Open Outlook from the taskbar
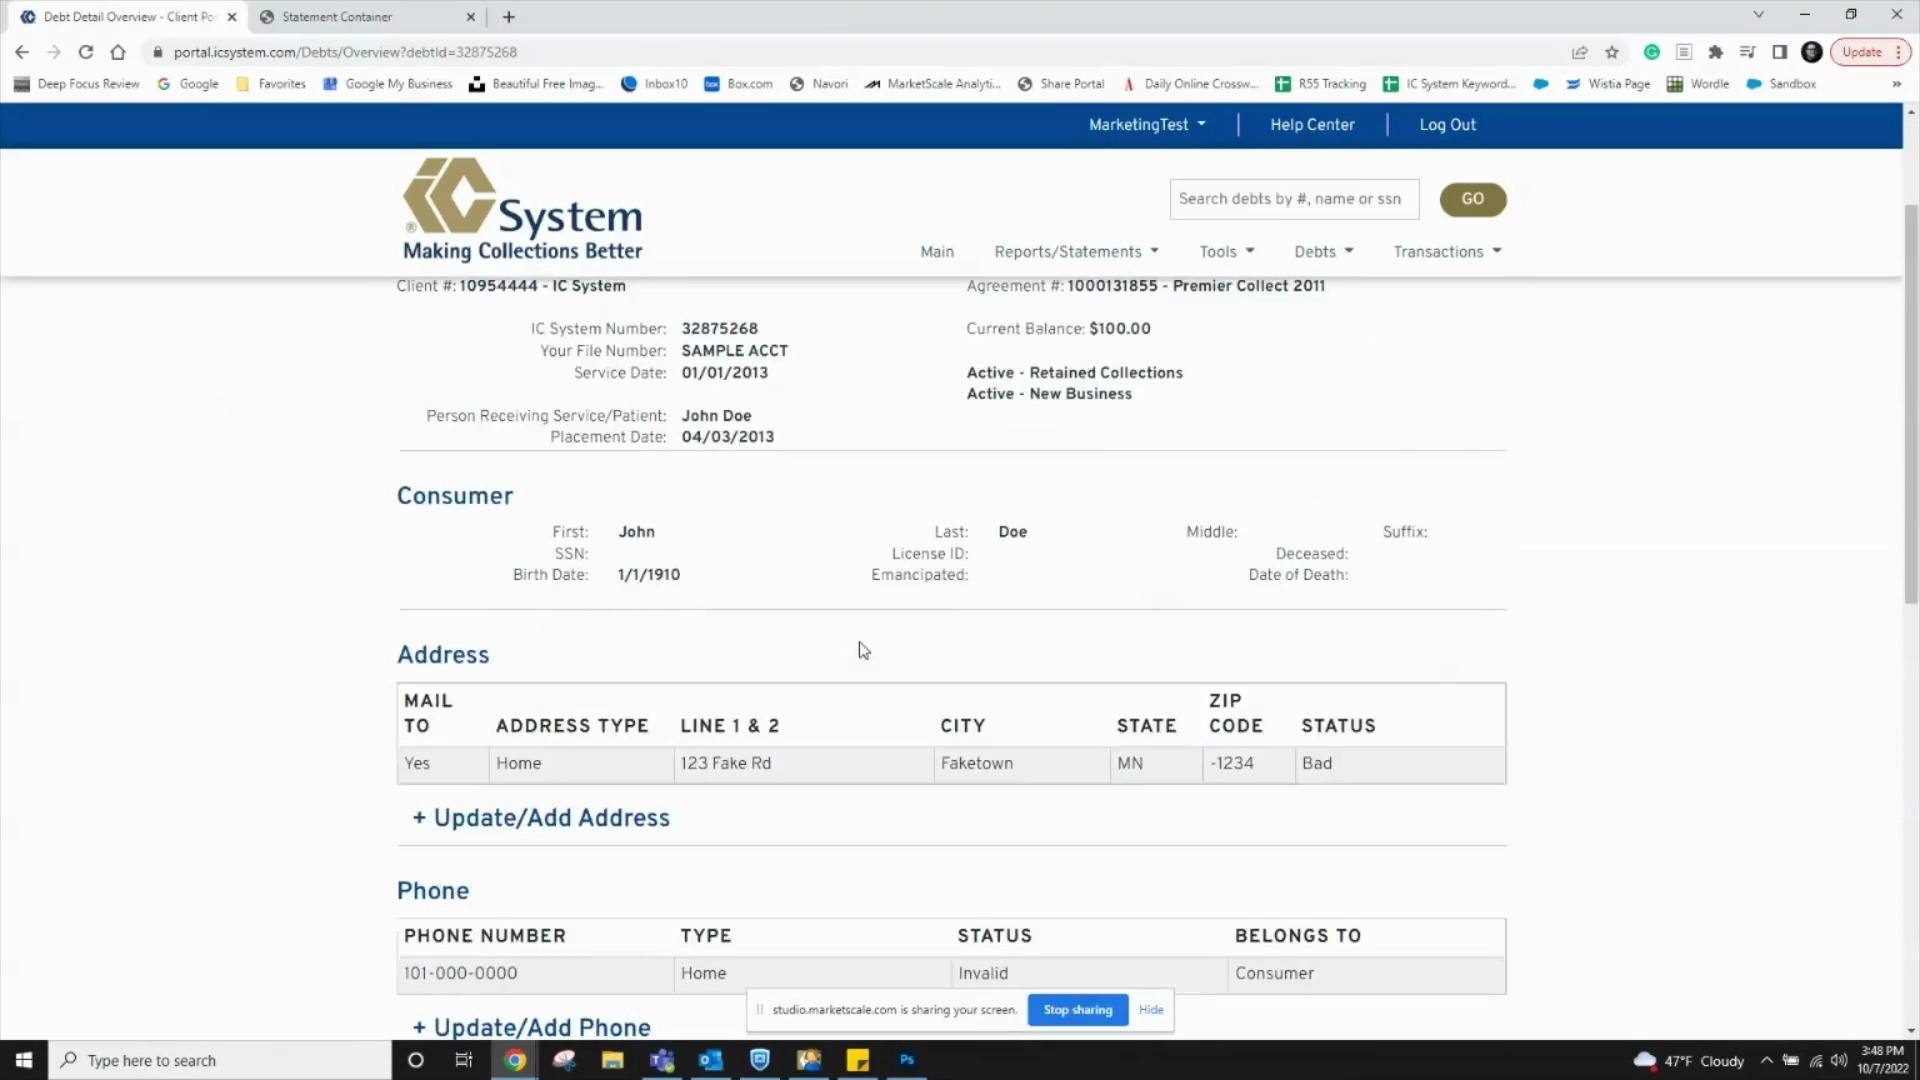This screenshot has width=1920, height=1080. [711, 1060]
